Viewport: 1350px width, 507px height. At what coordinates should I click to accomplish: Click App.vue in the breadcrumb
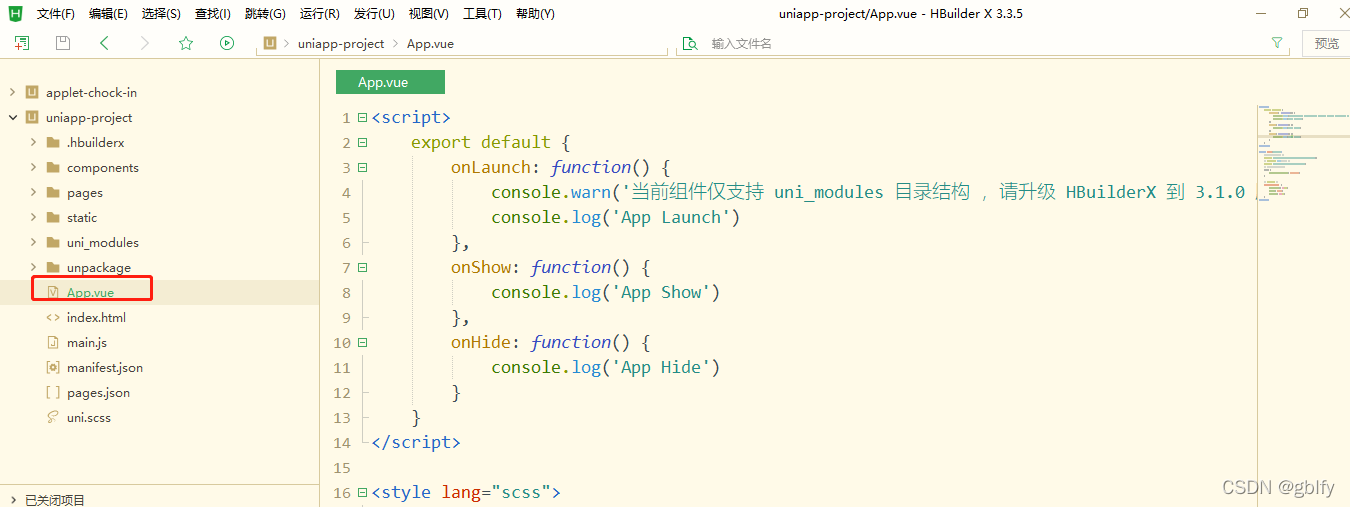click(x=430, y=43)
